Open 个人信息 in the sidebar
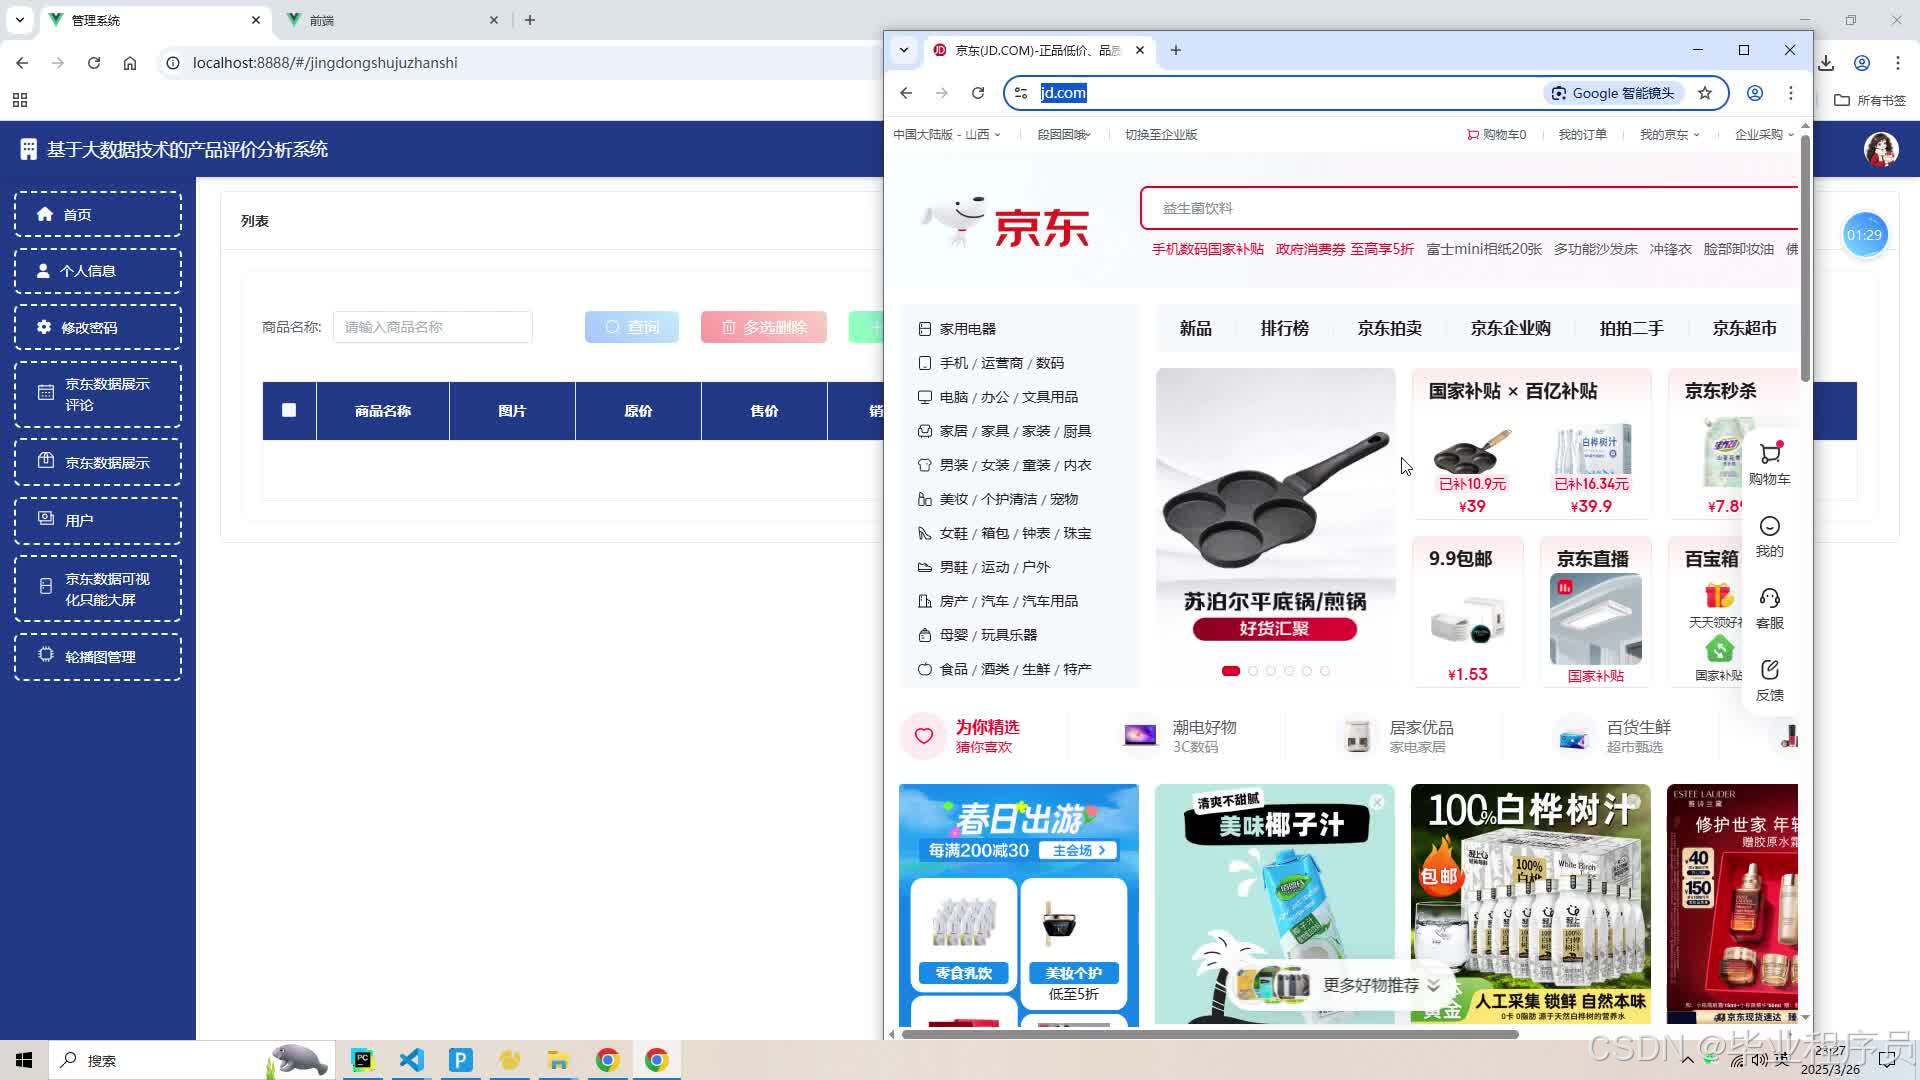Viewport: 1920px width, 1080px height. tap(98, 271)
